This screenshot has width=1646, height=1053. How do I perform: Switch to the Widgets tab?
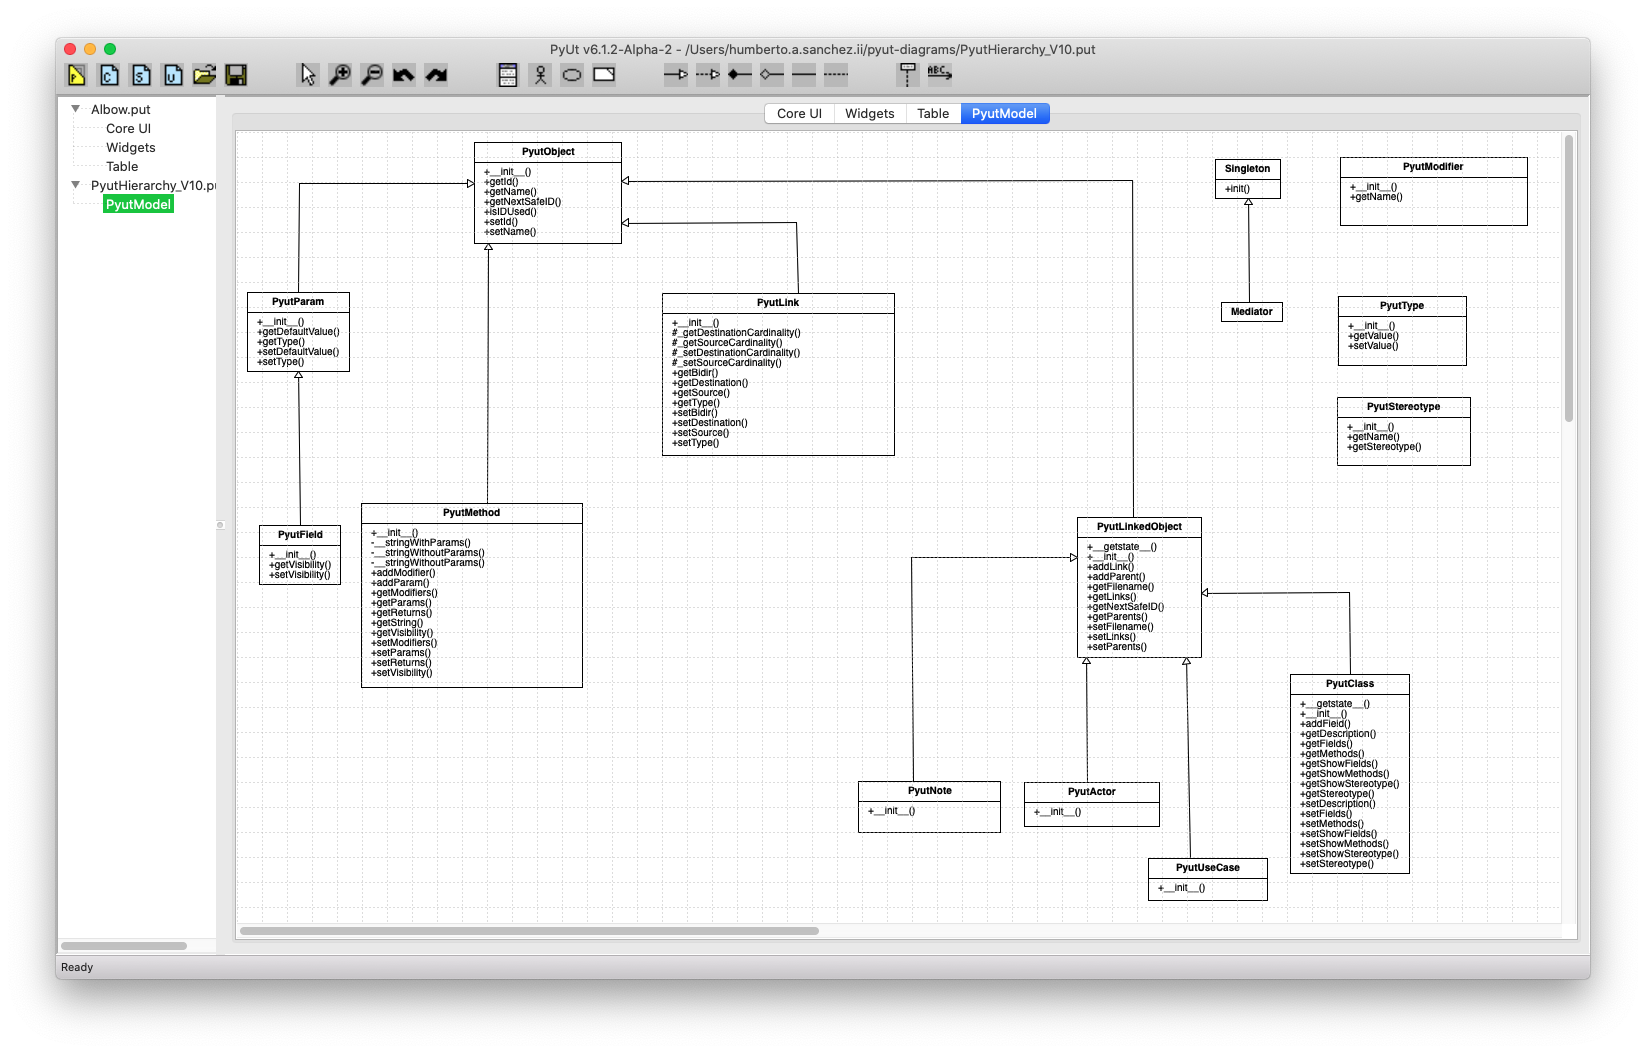click(x=870, y=114)
